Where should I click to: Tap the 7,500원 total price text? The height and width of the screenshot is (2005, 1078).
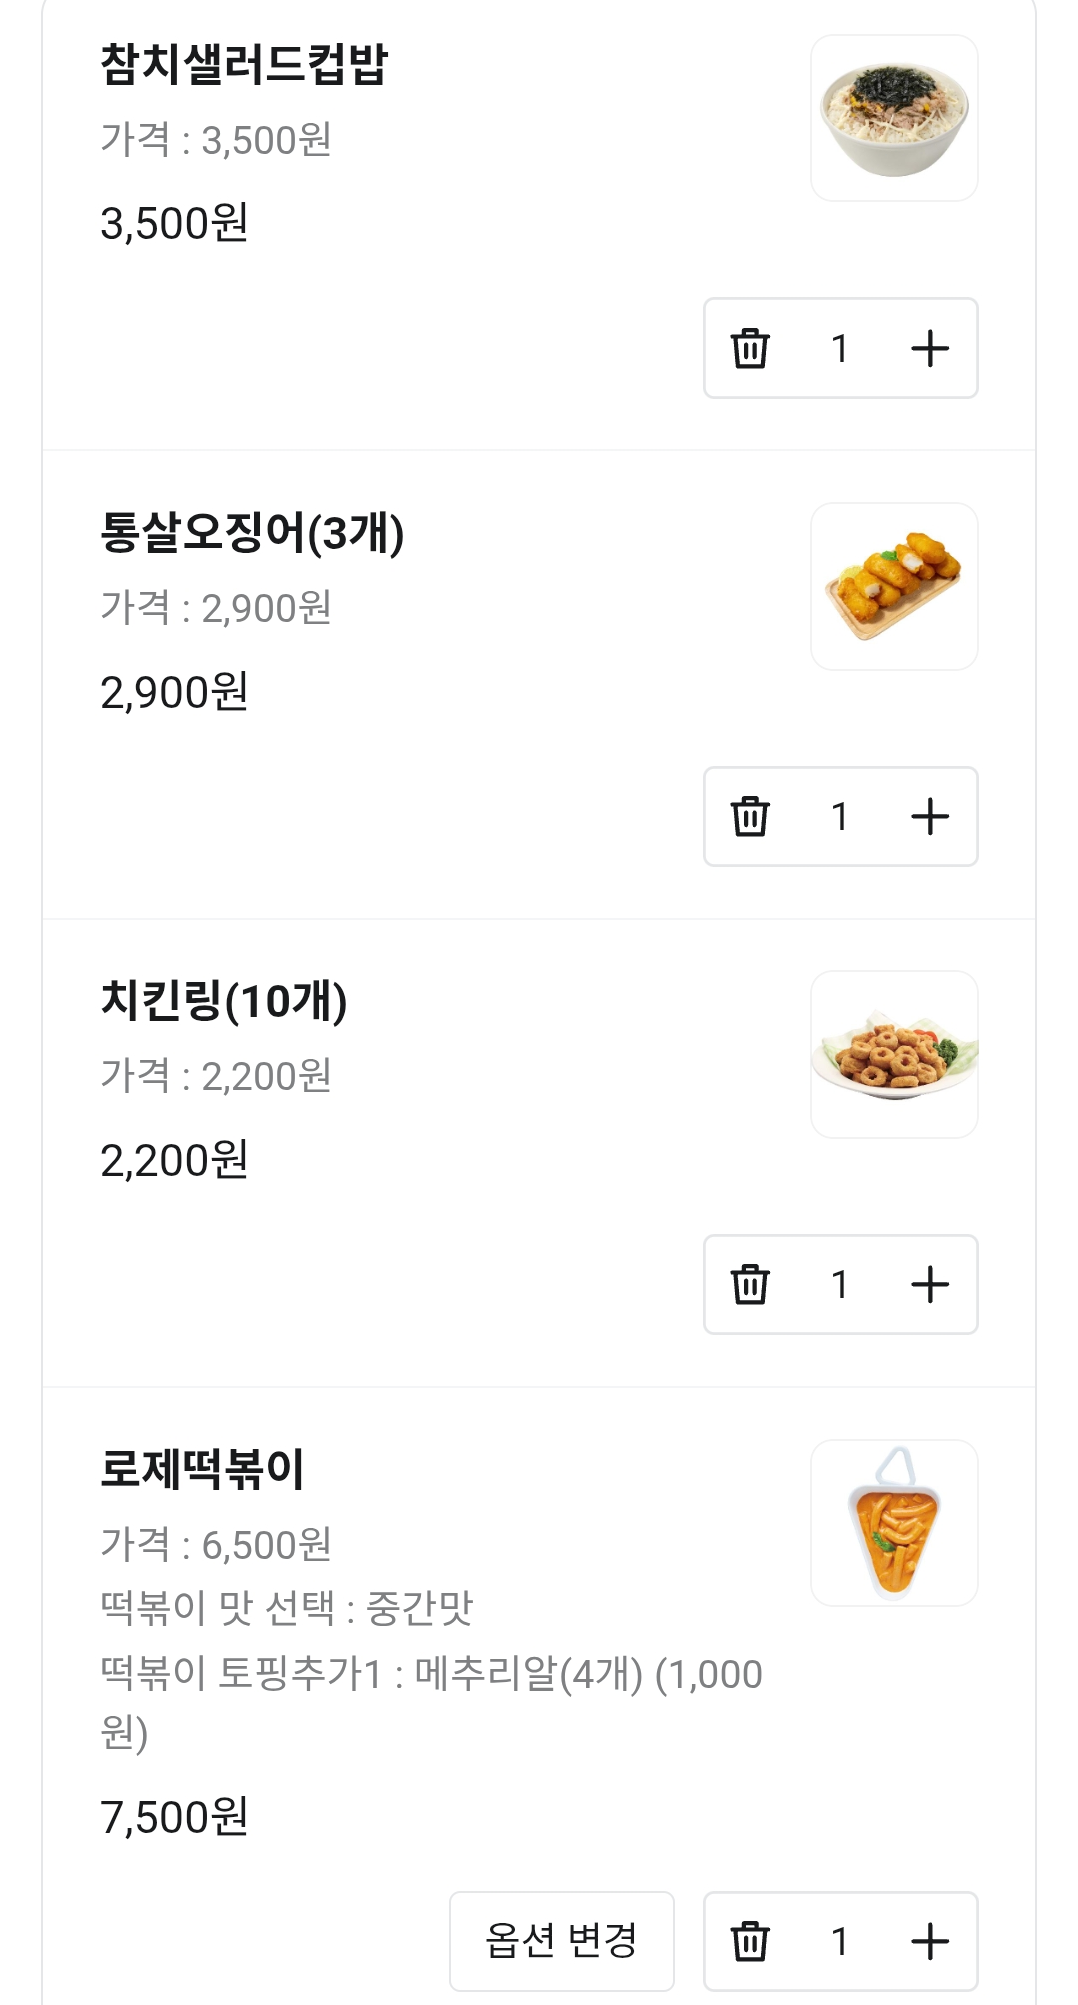click(x=174, y=1817)
